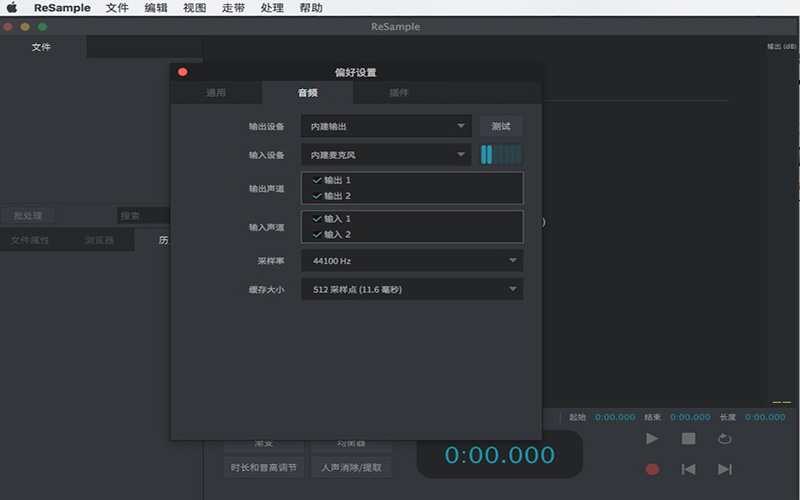Viewport: 800px width, 500px height.
Task: Uncheck the 输出 1 channel checkbox
Action: [x=317, y=180]
